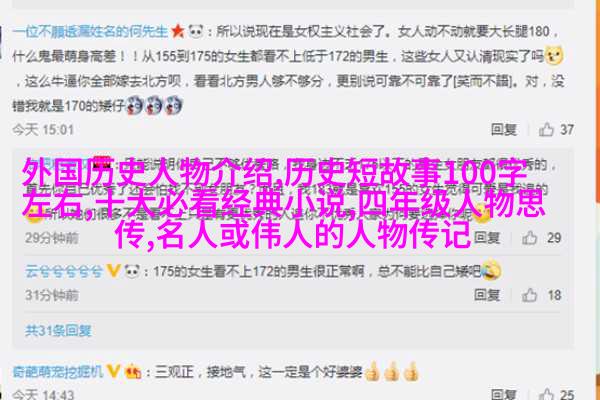
Task: Like the 云兮兮兮兮兮 reply with 18 likes
Action: coord(530,295)
